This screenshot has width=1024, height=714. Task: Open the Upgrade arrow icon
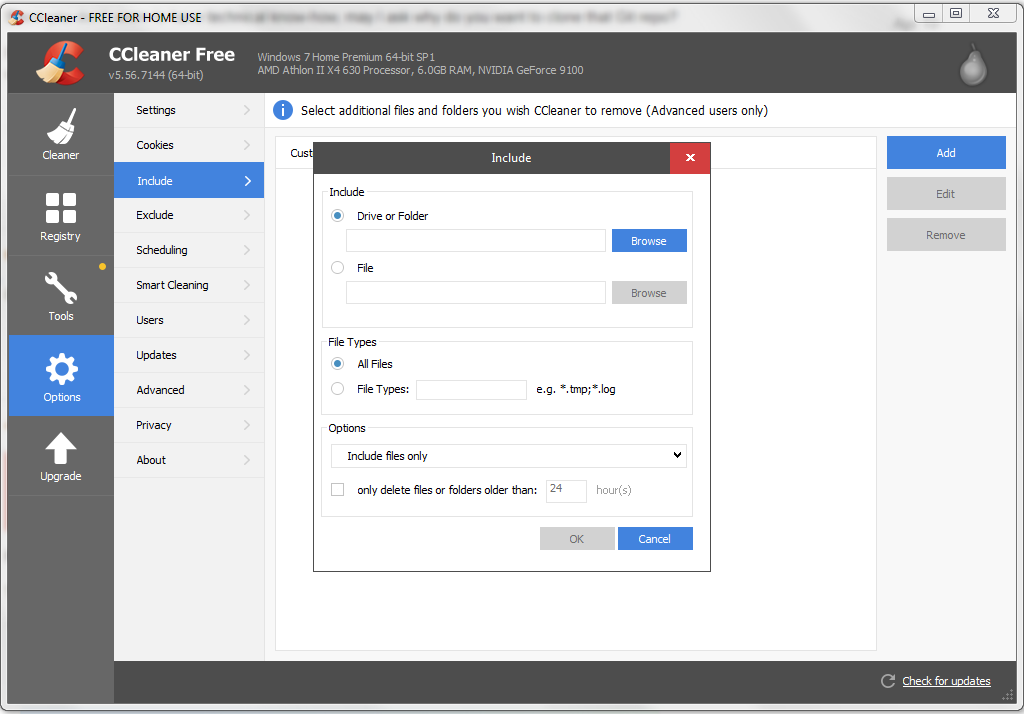[61, 448]
